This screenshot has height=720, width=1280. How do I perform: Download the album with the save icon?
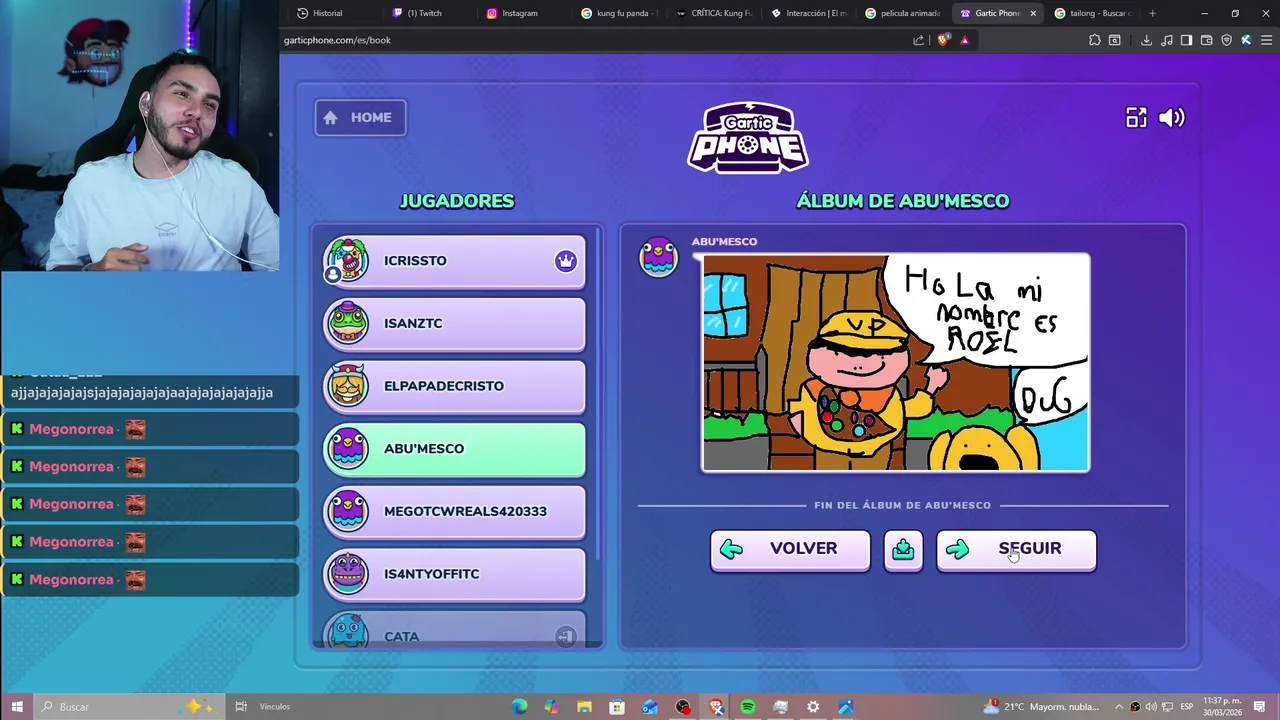pyautogui.click(x=903, y=549)
